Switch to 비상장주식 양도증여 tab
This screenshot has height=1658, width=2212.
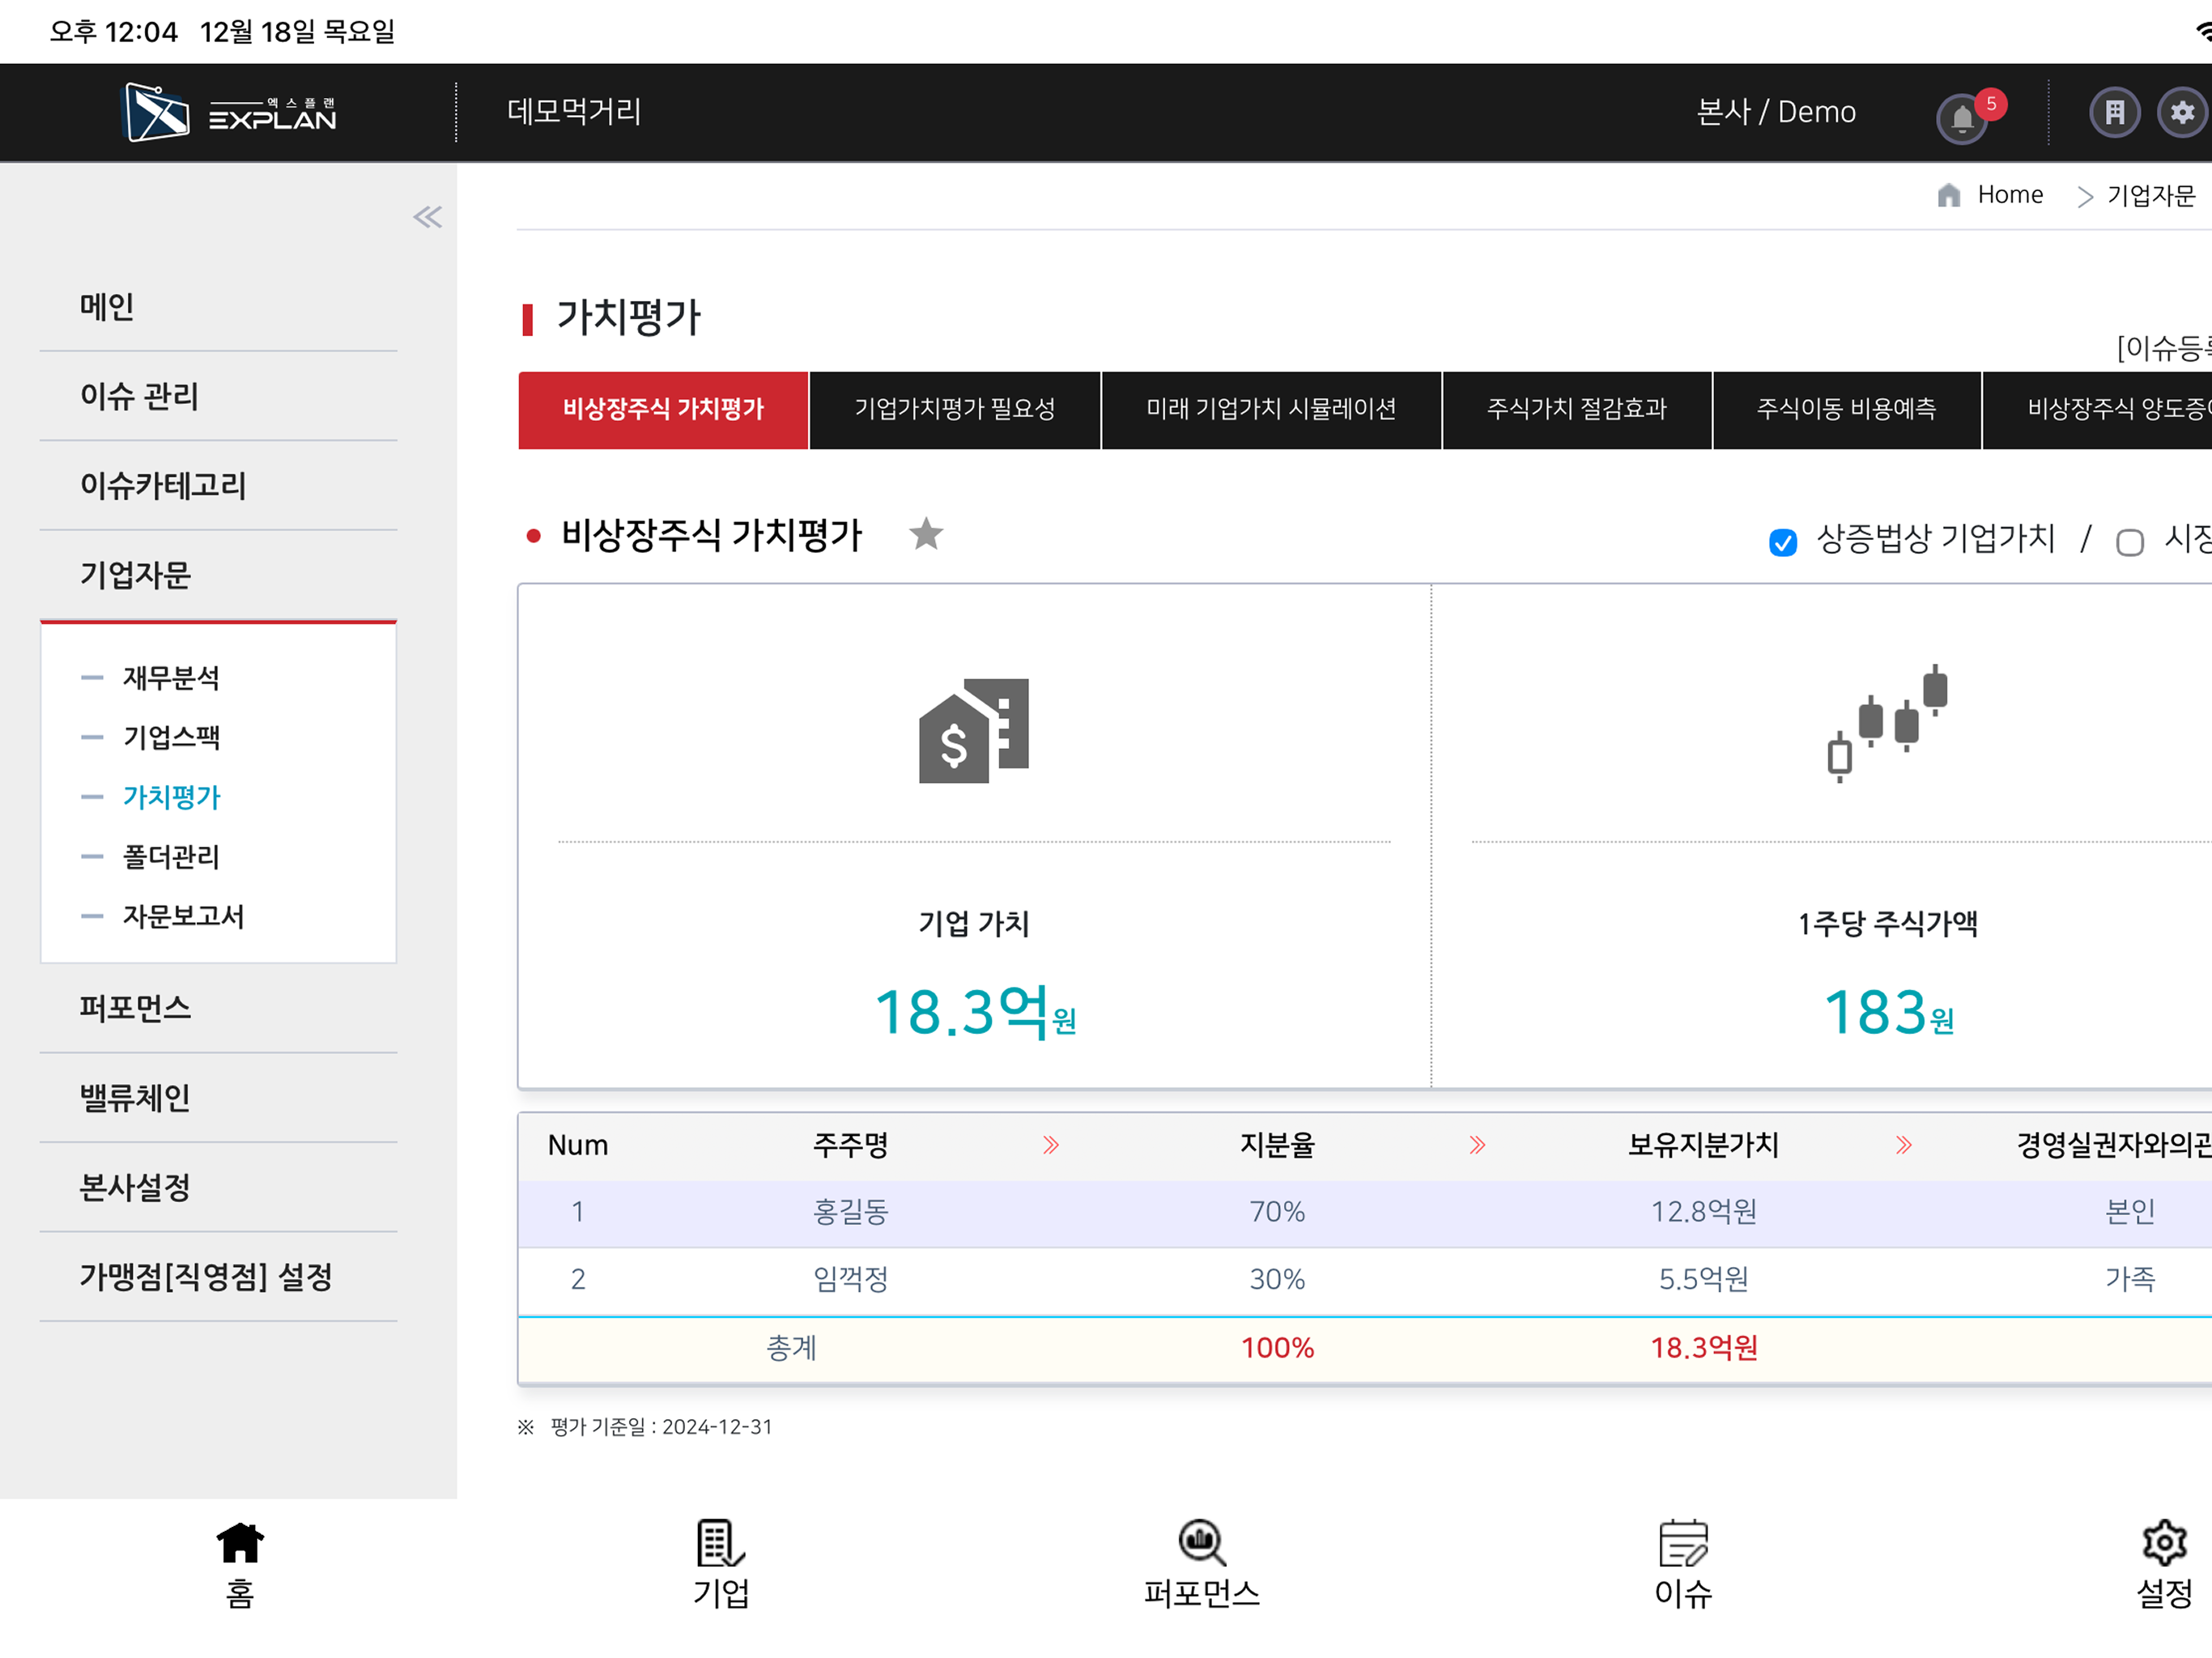(2097, 410)
